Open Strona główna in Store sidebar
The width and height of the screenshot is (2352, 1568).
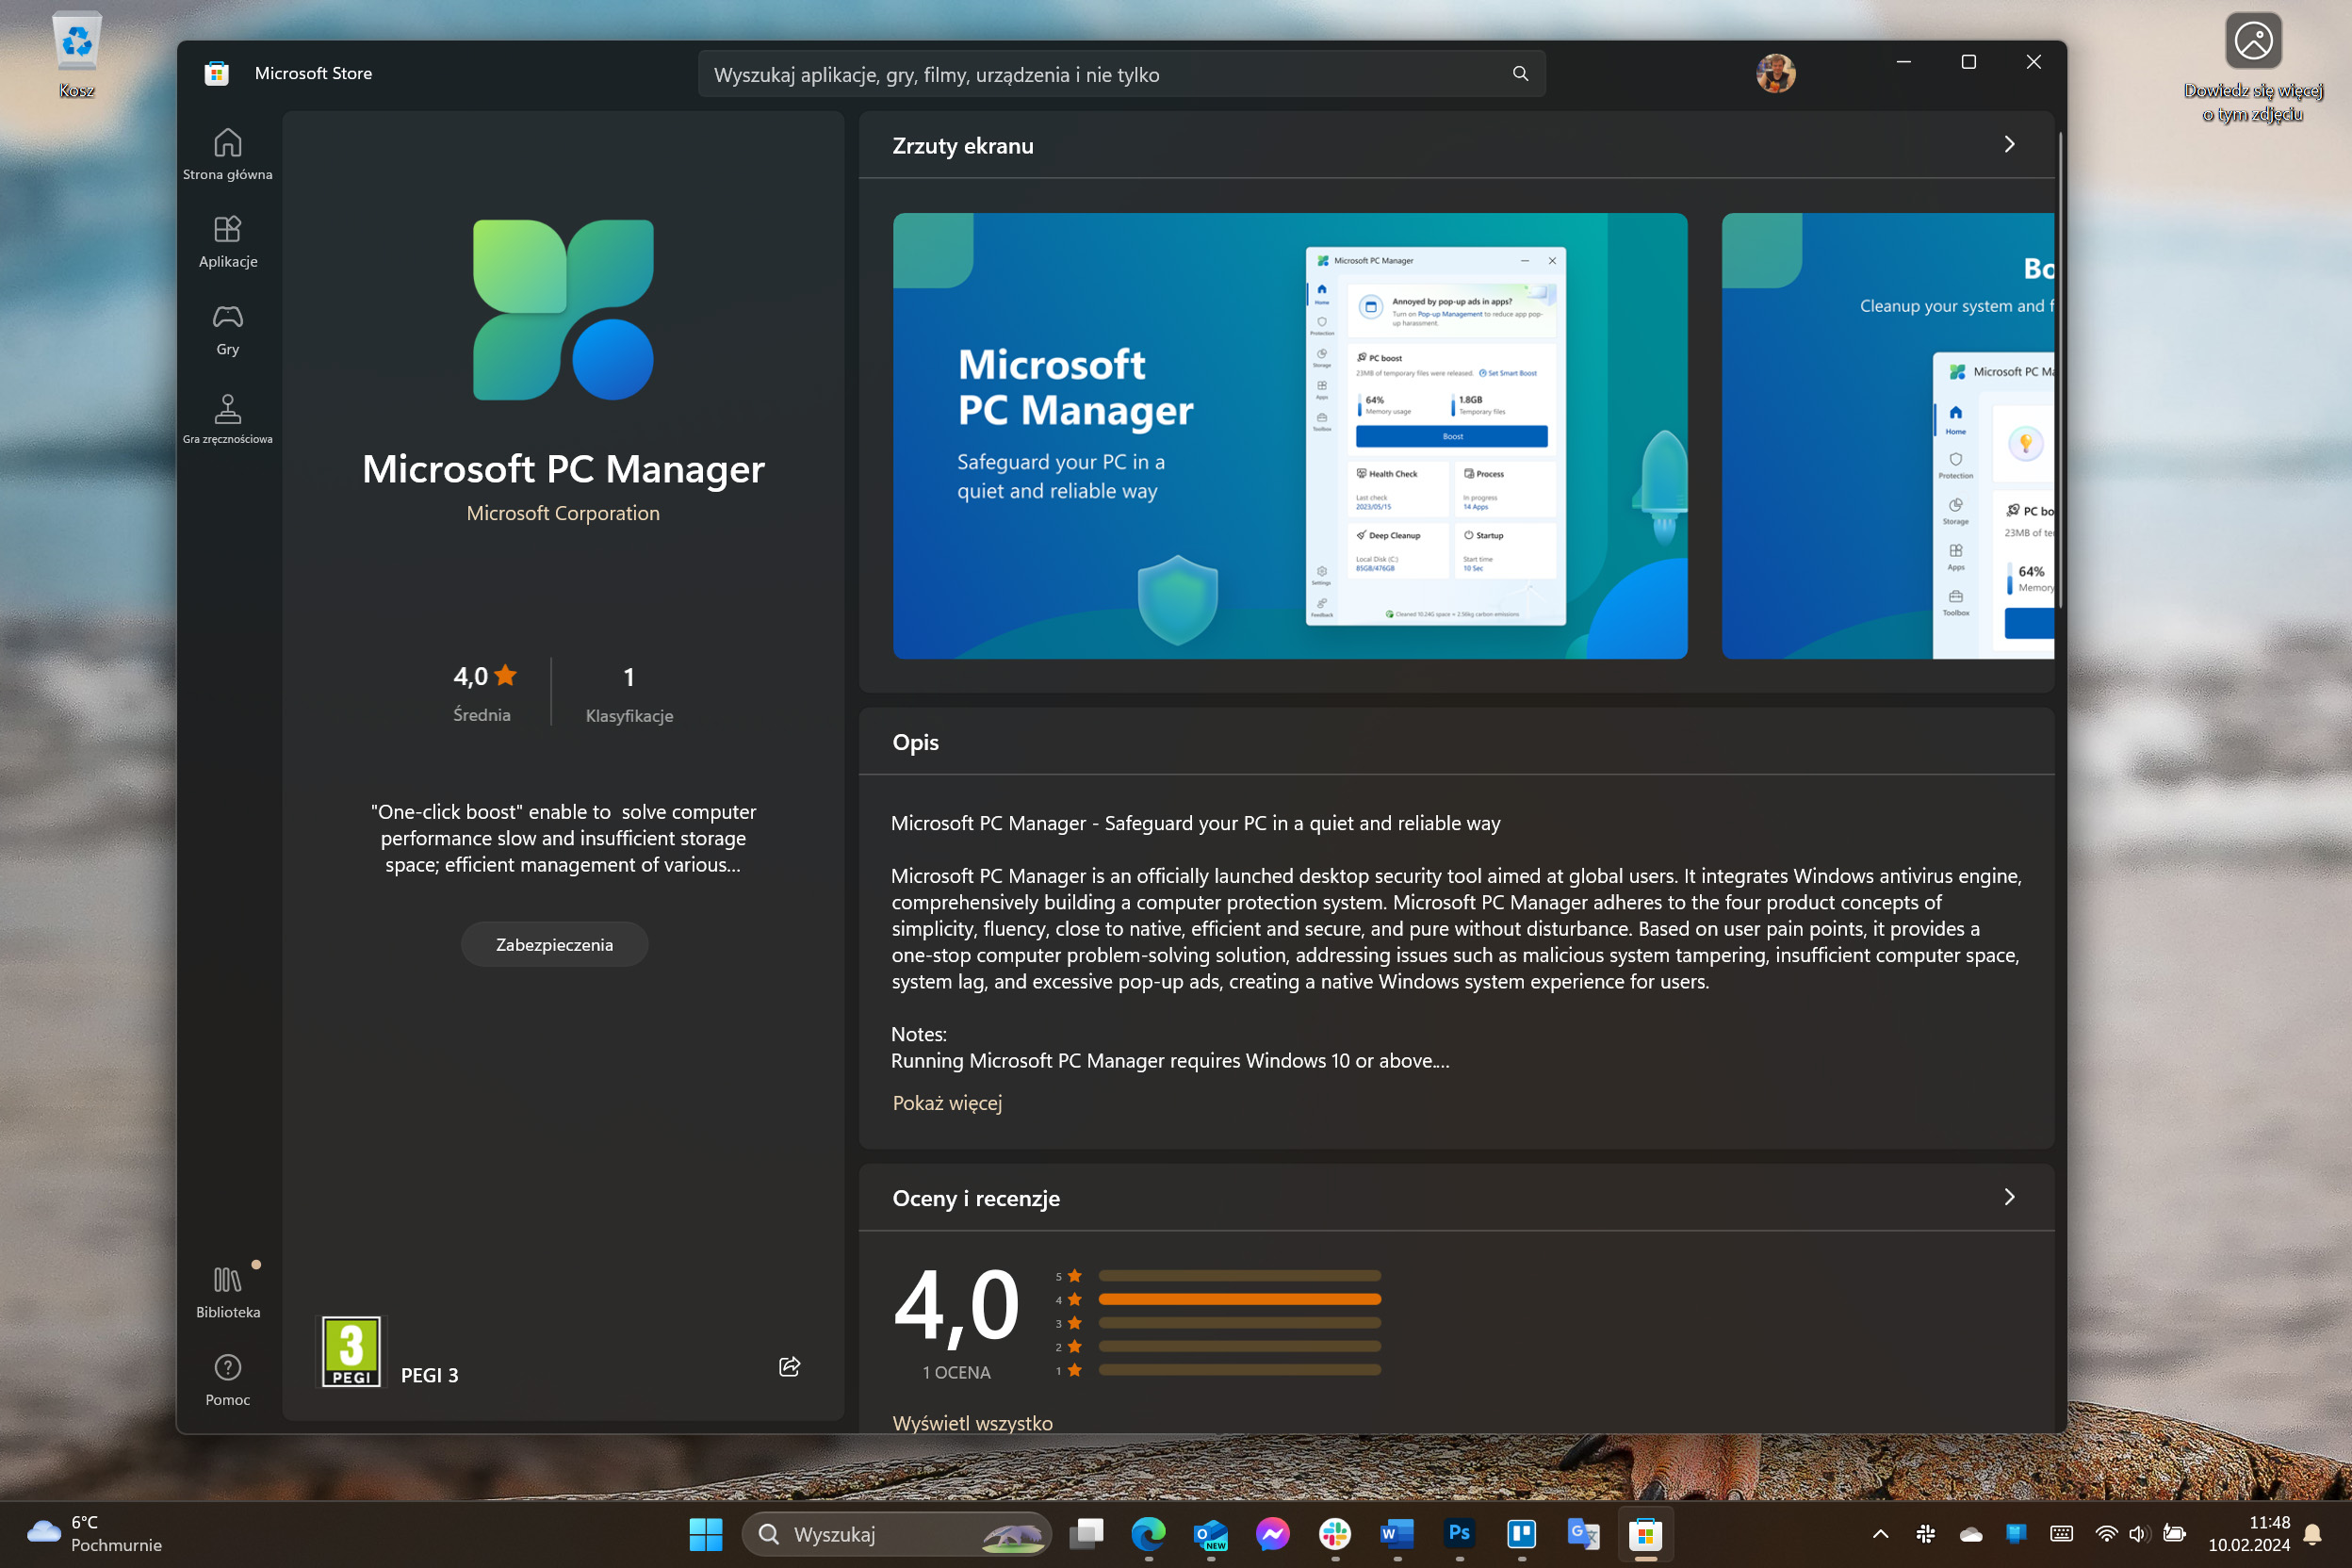228,154
